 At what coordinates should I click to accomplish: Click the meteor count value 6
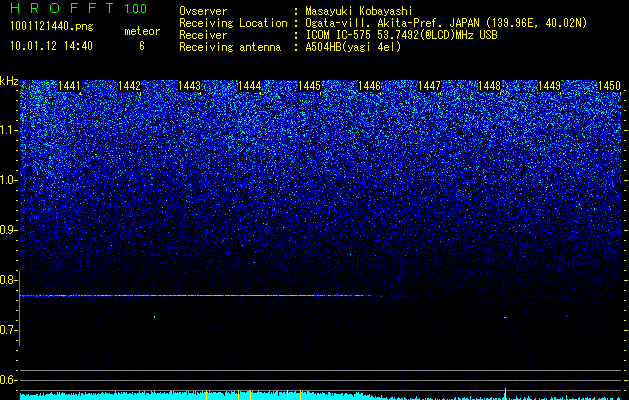pyautogui.click(x=142, y=46)
